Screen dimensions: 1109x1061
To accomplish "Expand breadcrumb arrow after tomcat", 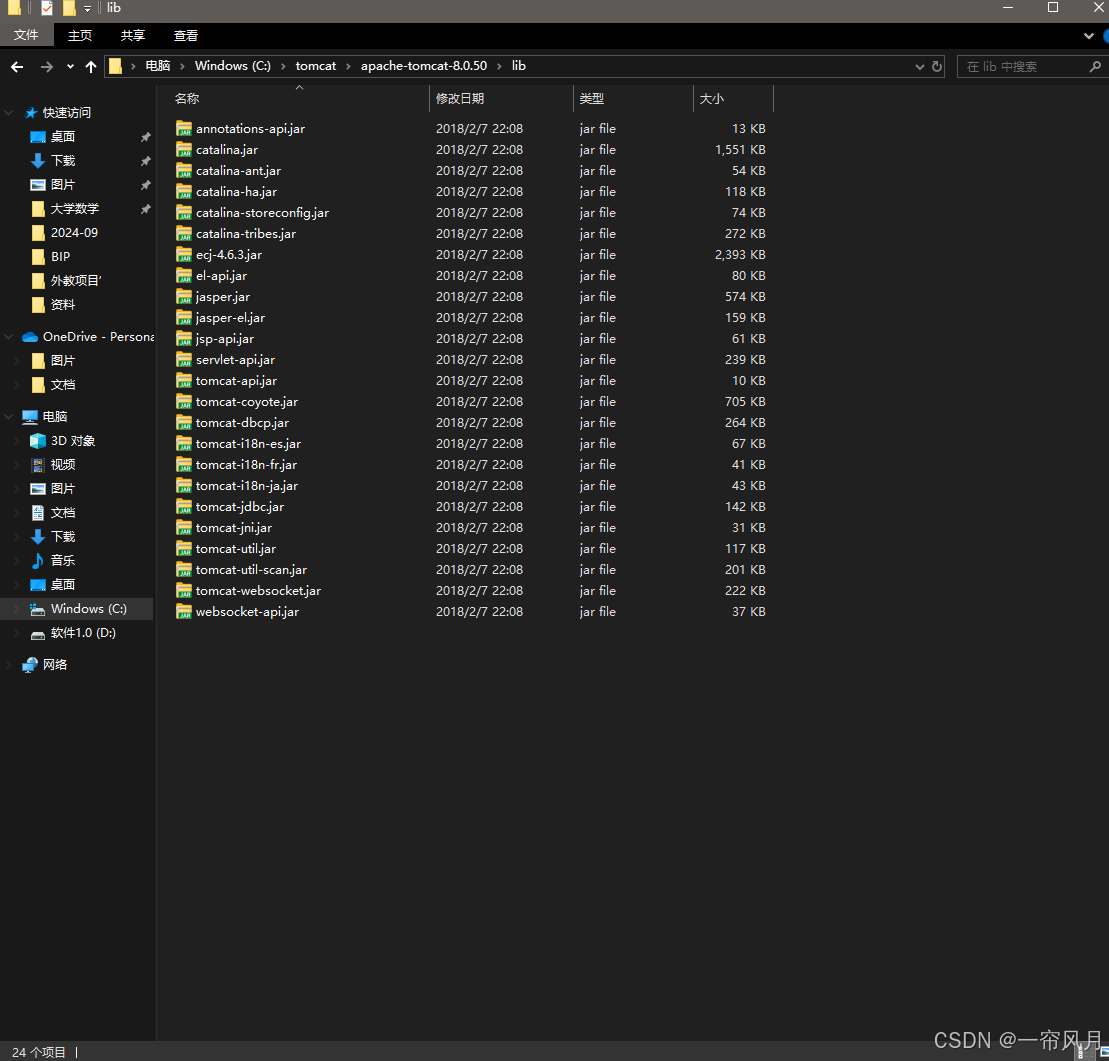I will click(x=348, y=66).
